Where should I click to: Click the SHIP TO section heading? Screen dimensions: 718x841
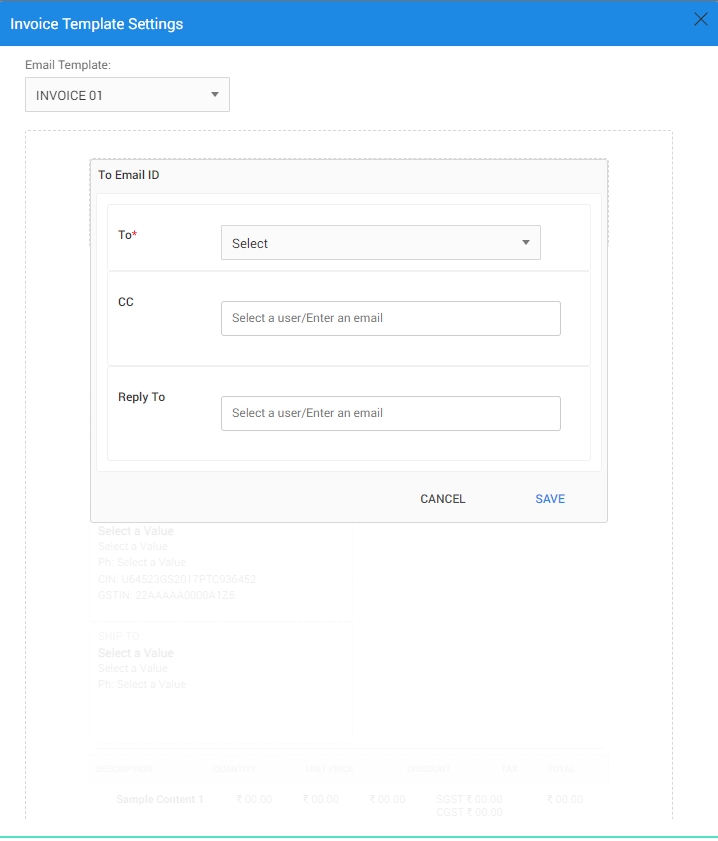point(119,636)
